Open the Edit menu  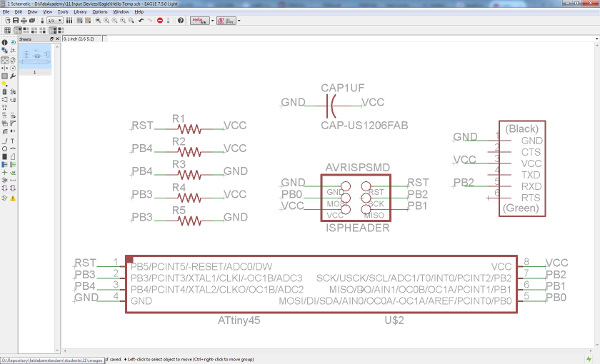tap(18, 12)
